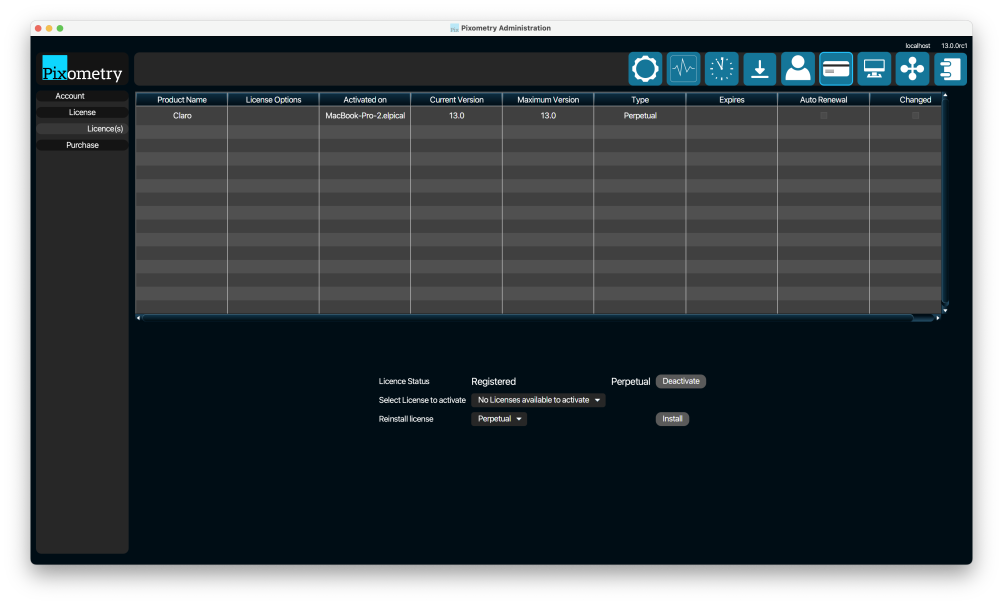This screenshot has height=605, width=1003.
Task: Click the Changed column header
Action: (x=906, y=100)
